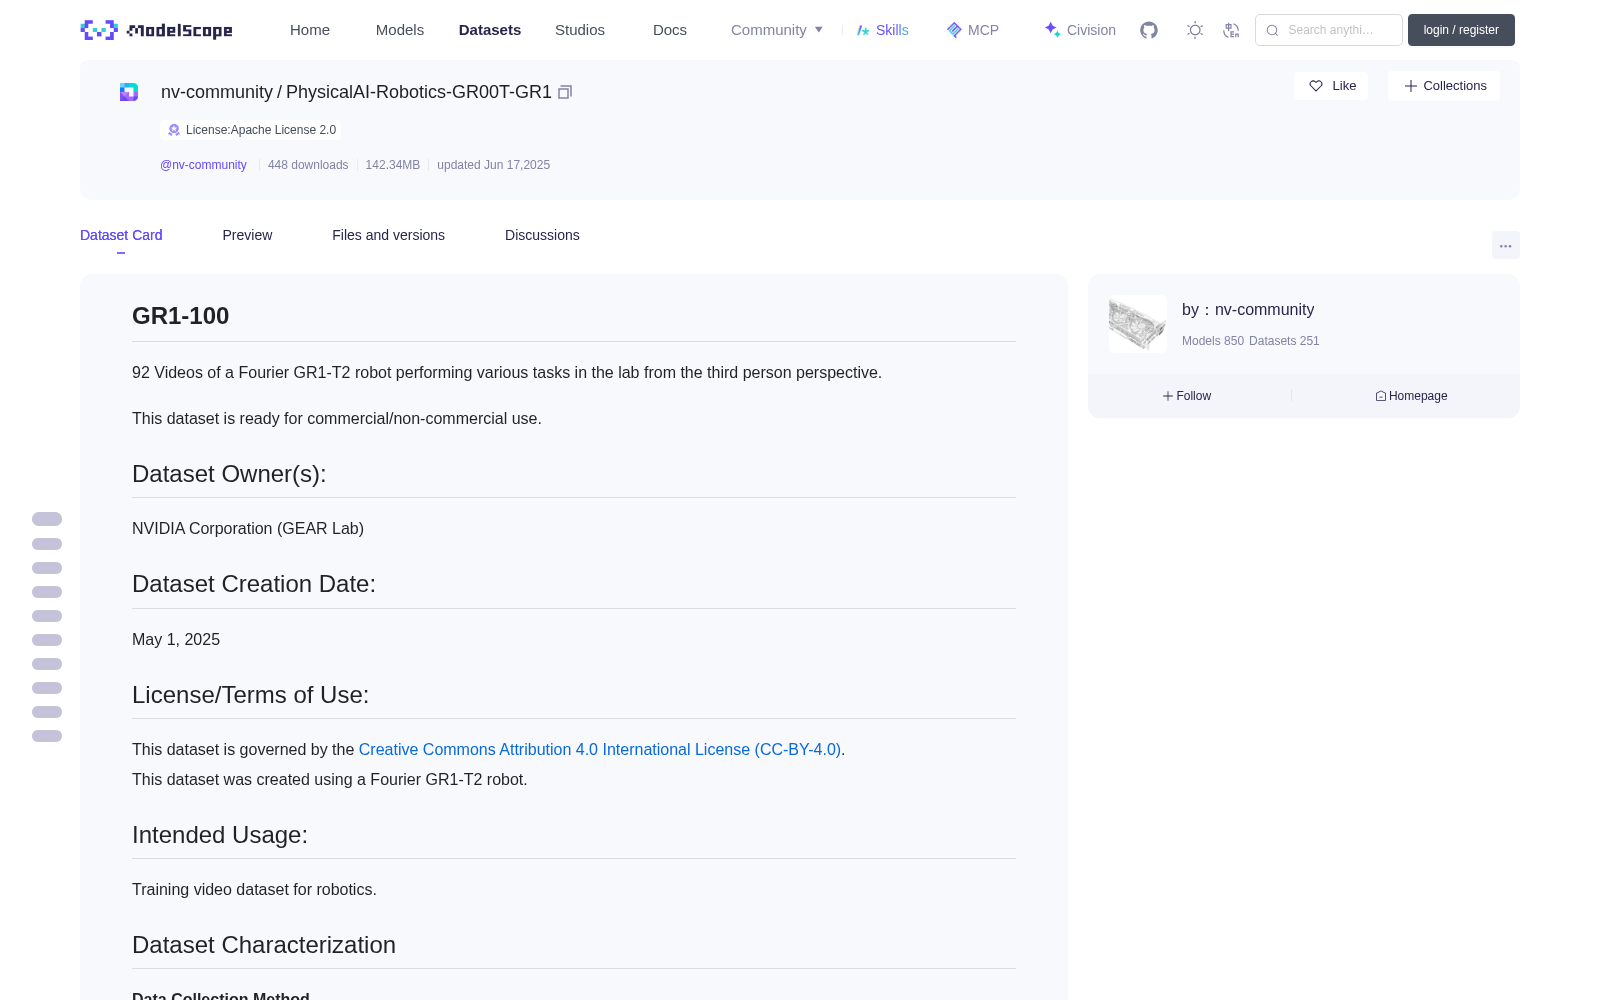Click the 'Dataset Characterization' heading
Screen dimensions: 1600x1000
pos(264,945)
